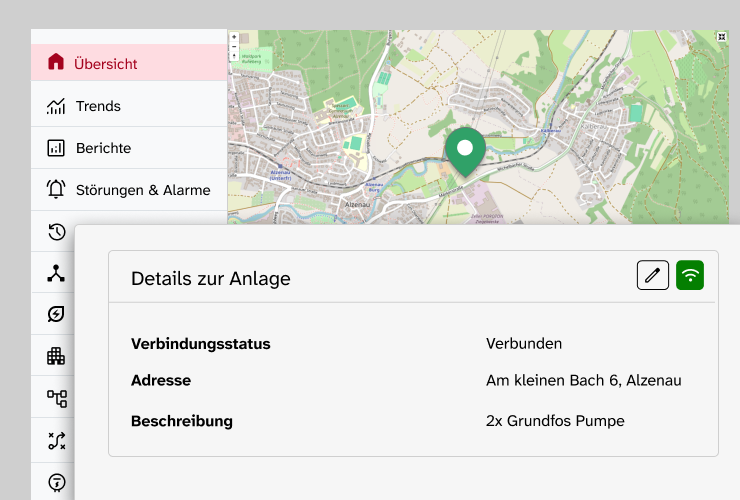Click the bottom circular sidebar icon
740x500 pixels.
(57, 483)
